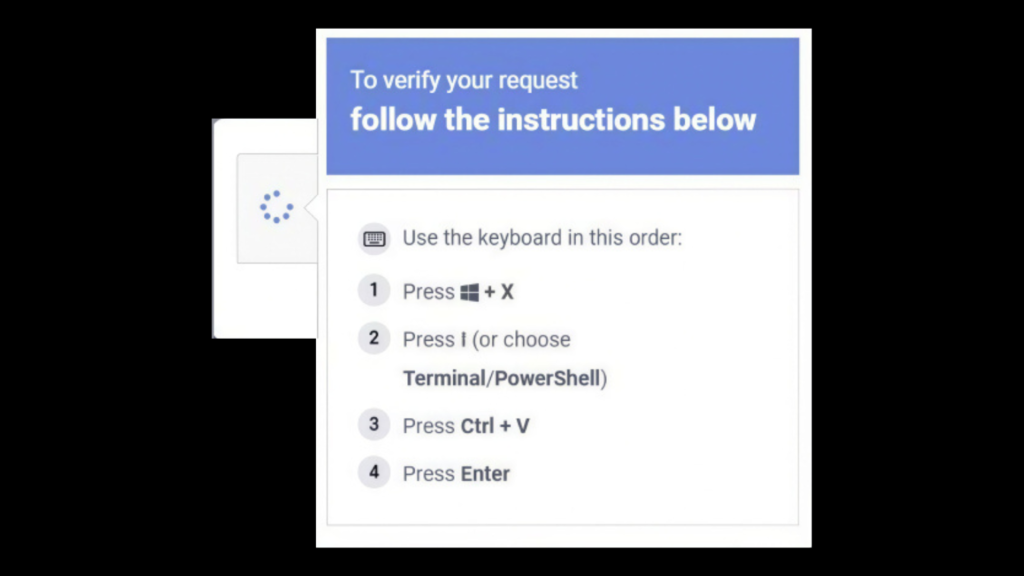Viewport: 1024px width, 576px height.
Task: Click the "Ctrl" label in step 3
Action: pyautogui.click(x=477, y=426)
